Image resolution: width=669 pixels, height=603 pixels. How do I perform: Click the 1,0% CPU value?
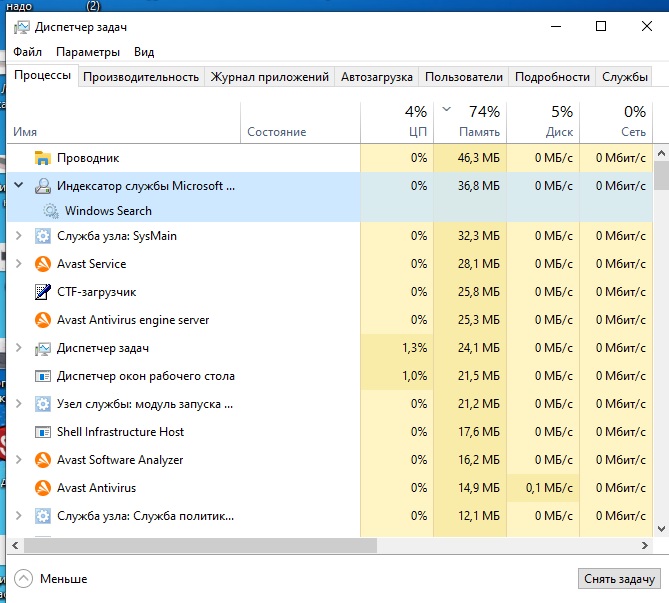click(x=414, y=376)
